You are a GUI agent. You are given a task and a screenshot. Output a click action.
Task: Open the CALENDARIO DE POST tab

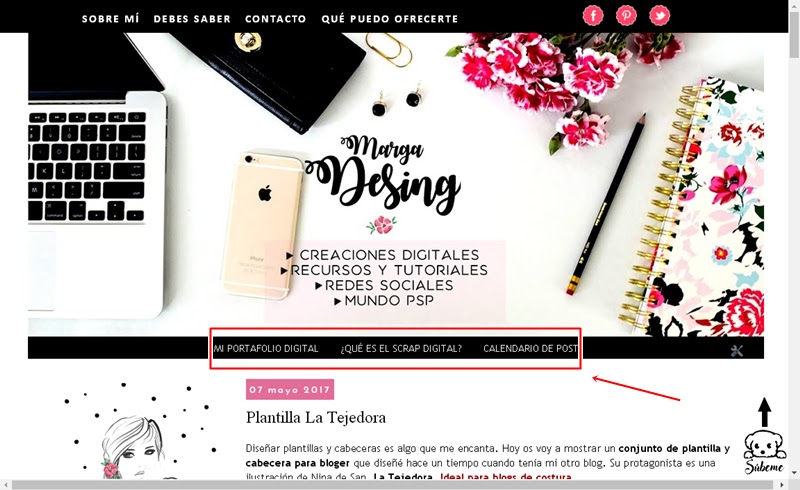531,349
